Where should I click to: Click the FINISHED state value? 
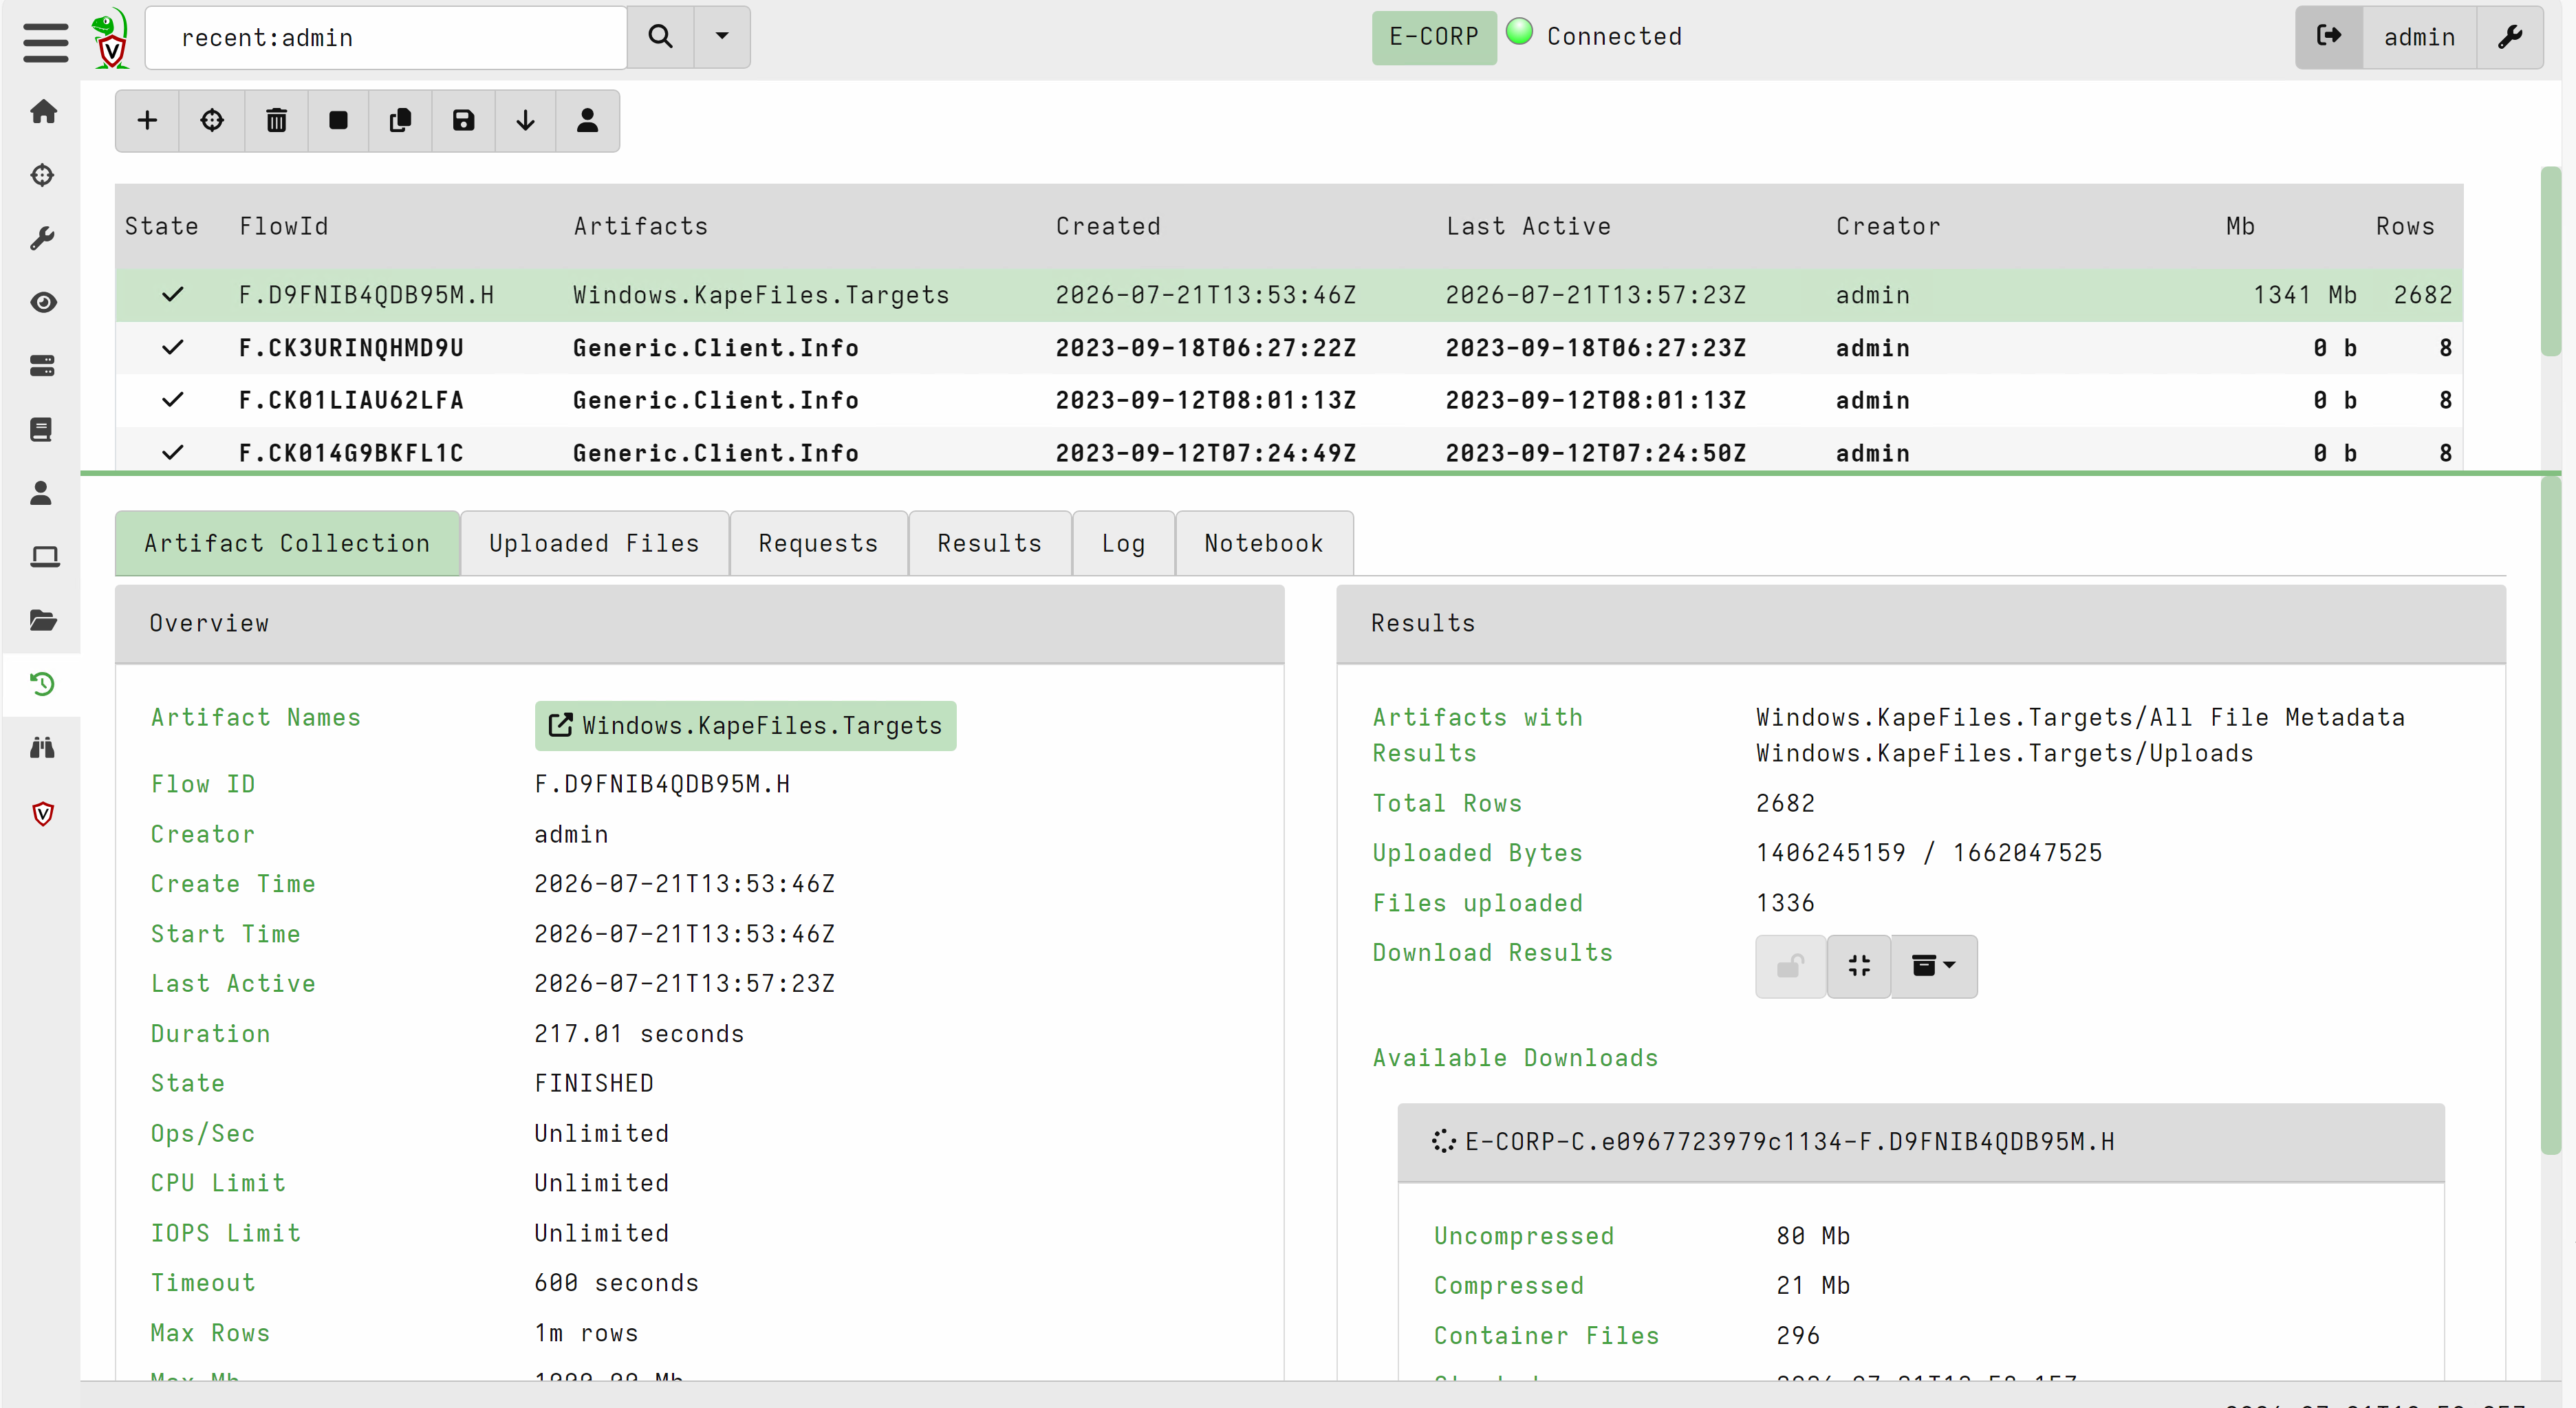(594, 1084)
